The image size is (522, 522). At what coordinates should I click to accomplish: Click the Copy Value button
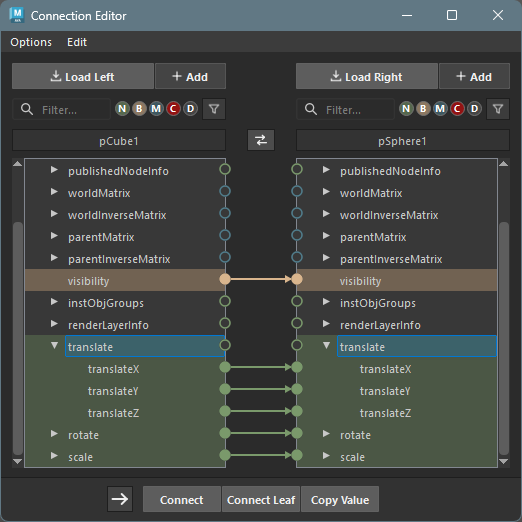pos(340,499)
